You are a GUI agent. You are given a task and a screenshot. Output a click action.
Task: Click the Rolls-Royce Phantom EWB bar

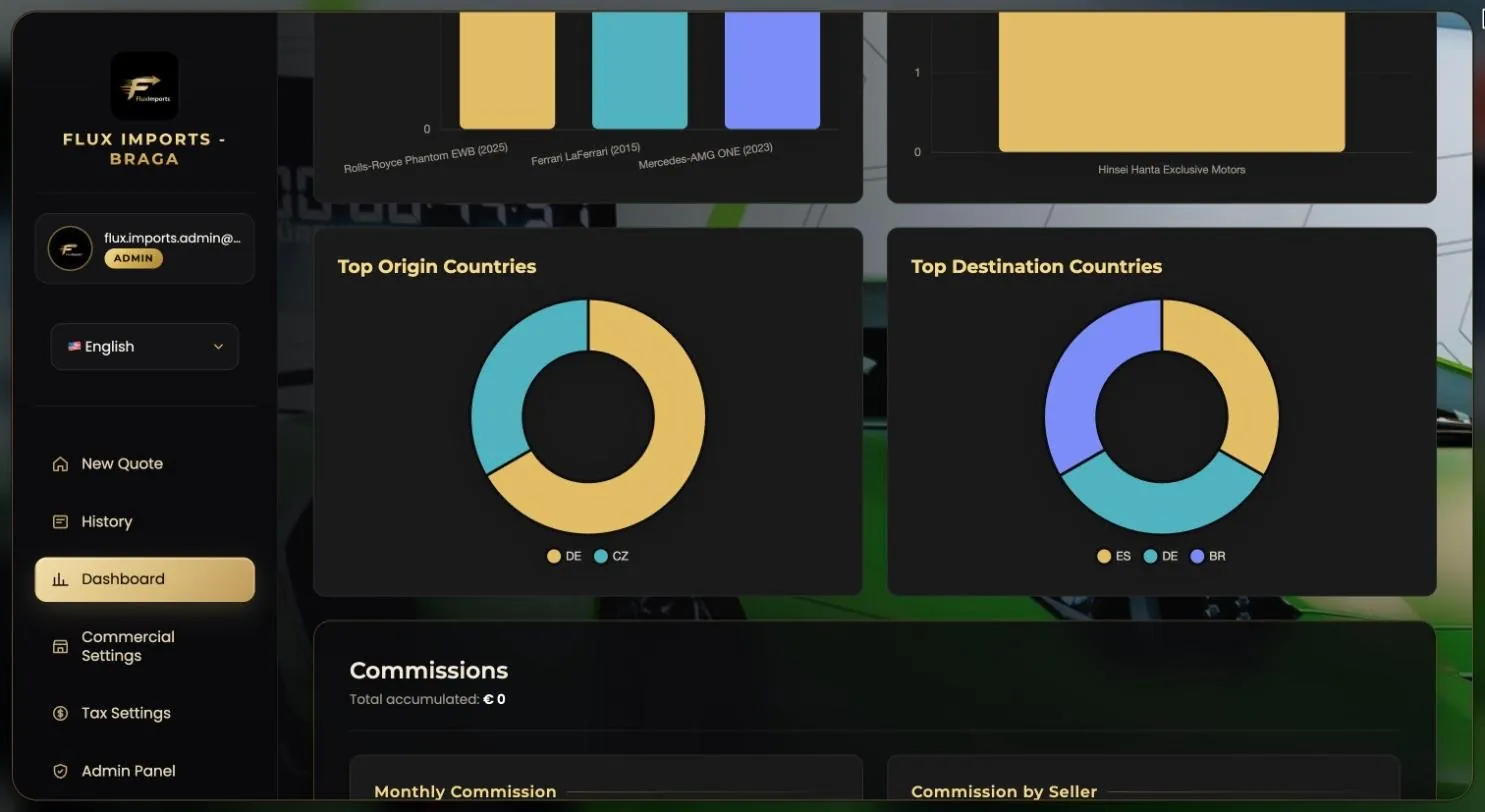[x=507, y=70]
